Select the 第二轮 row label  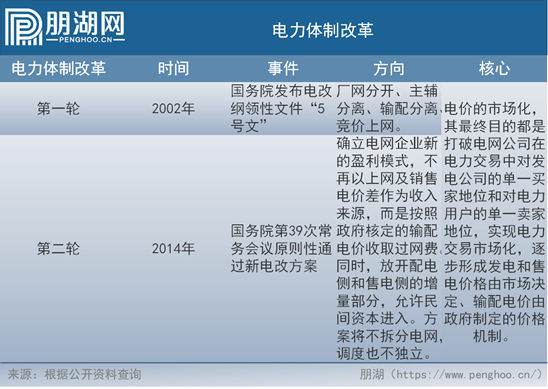(58, 249)
